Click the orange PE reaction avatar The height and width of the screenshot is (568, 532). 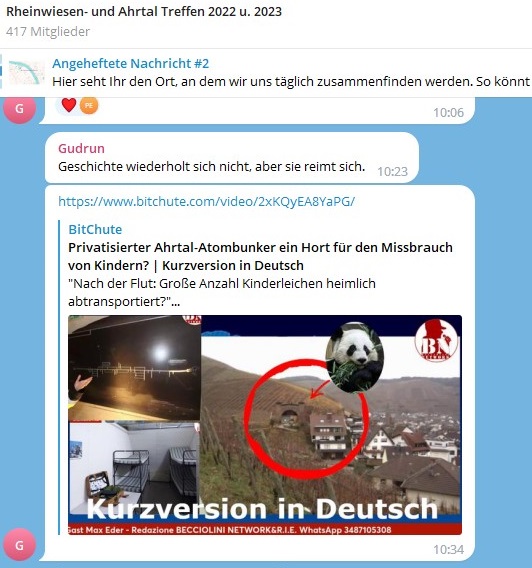click(x=89, y=105)
